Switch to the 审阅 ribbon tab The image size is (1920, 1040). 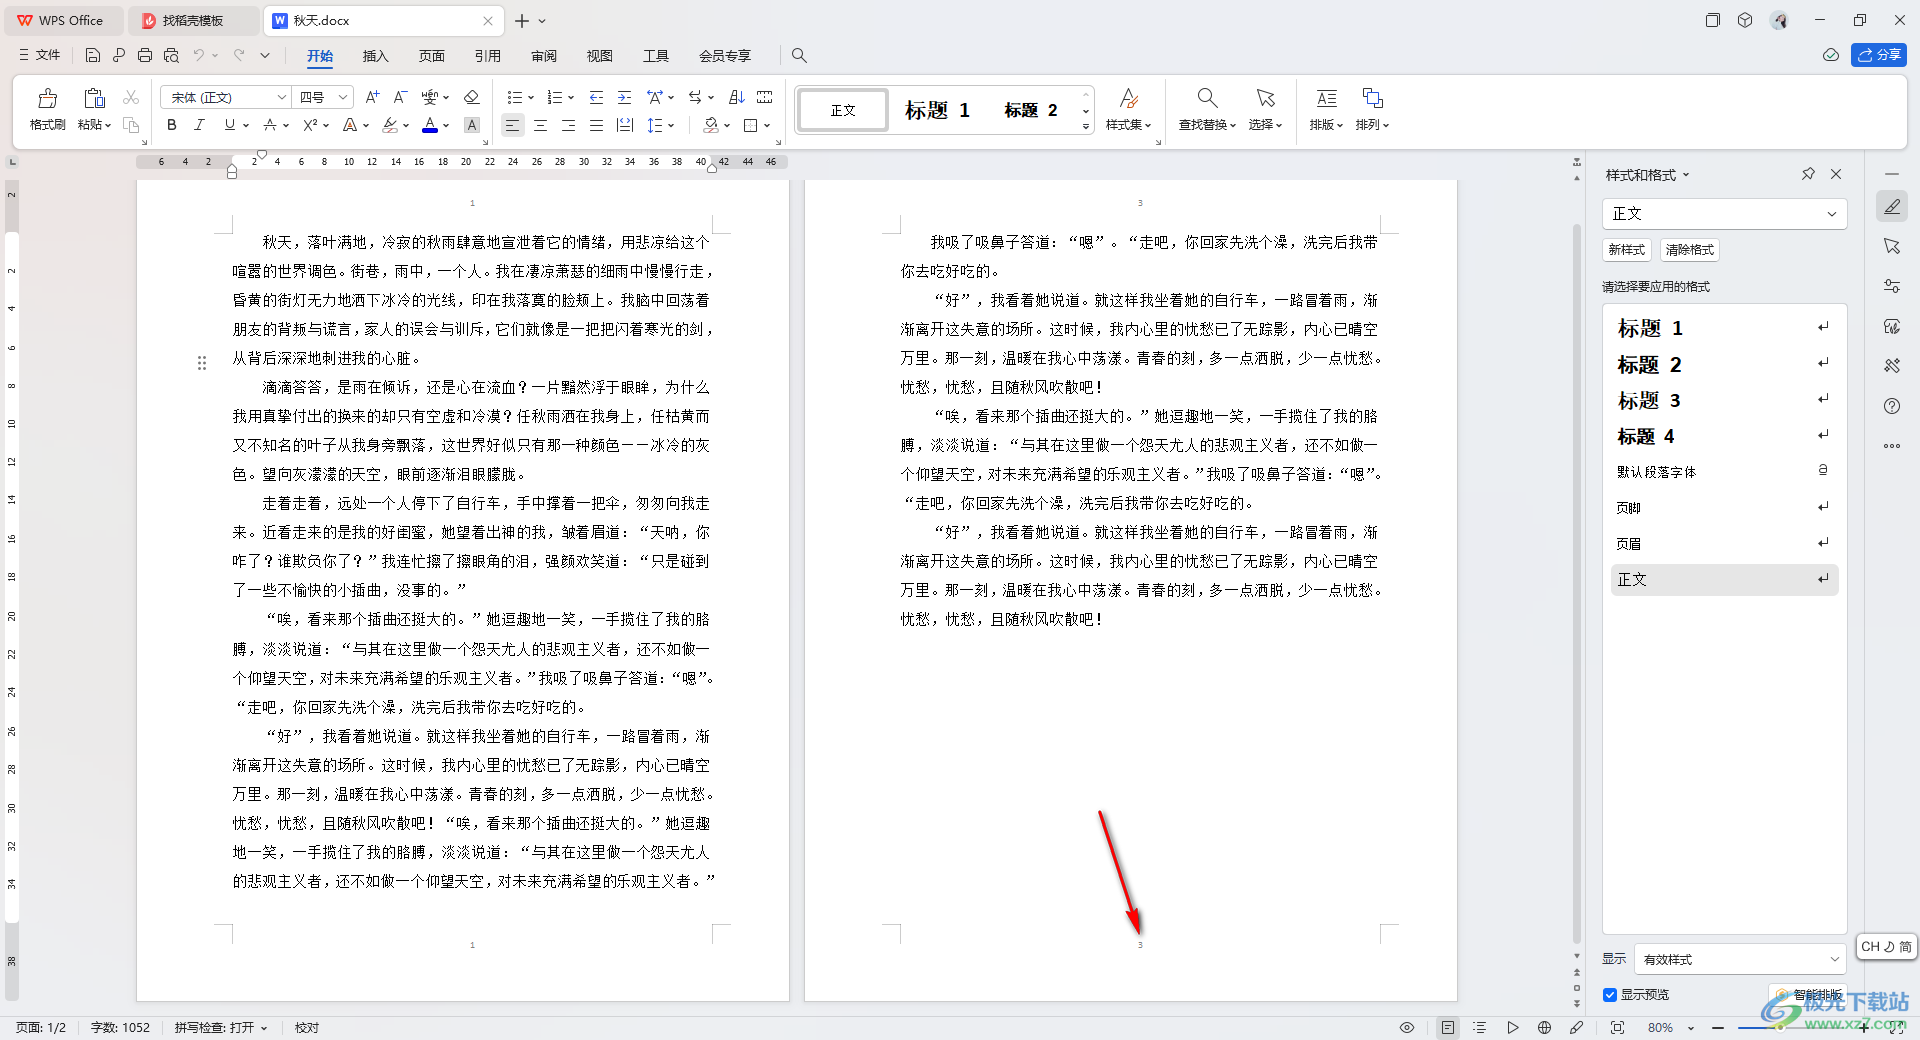543,56
